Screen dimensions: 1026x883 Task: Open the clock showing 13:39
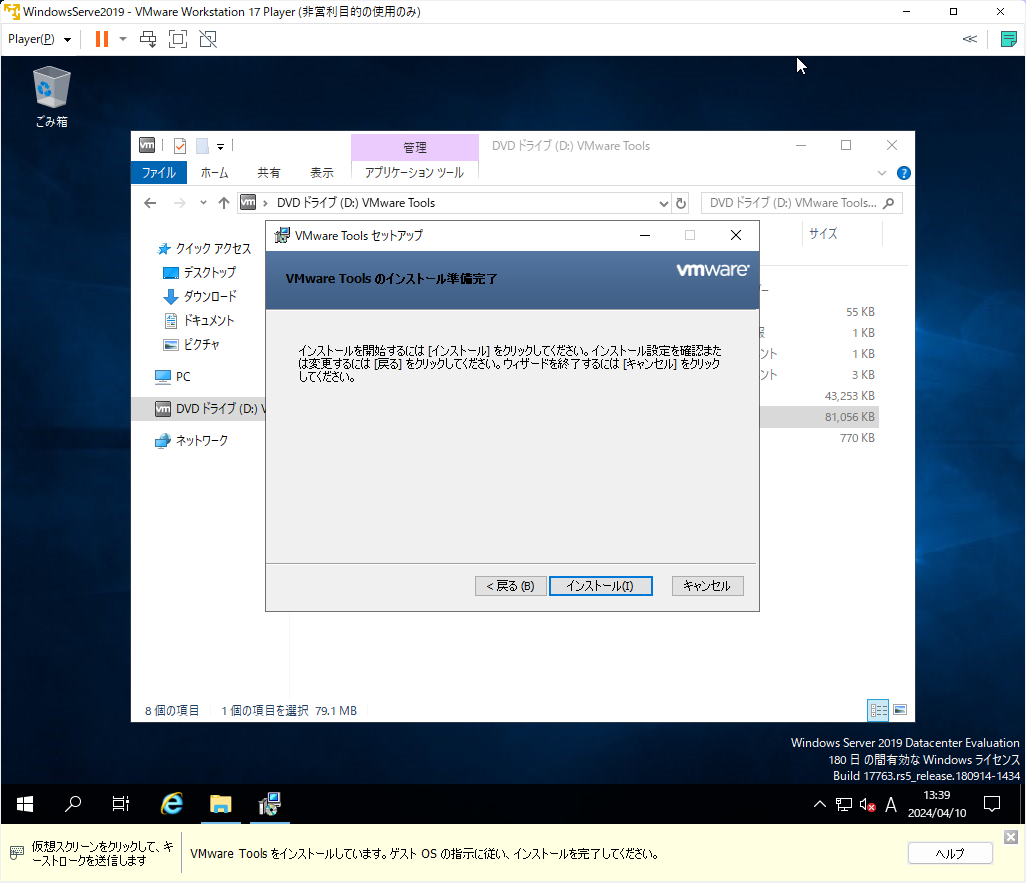click(x=937, y=804)
